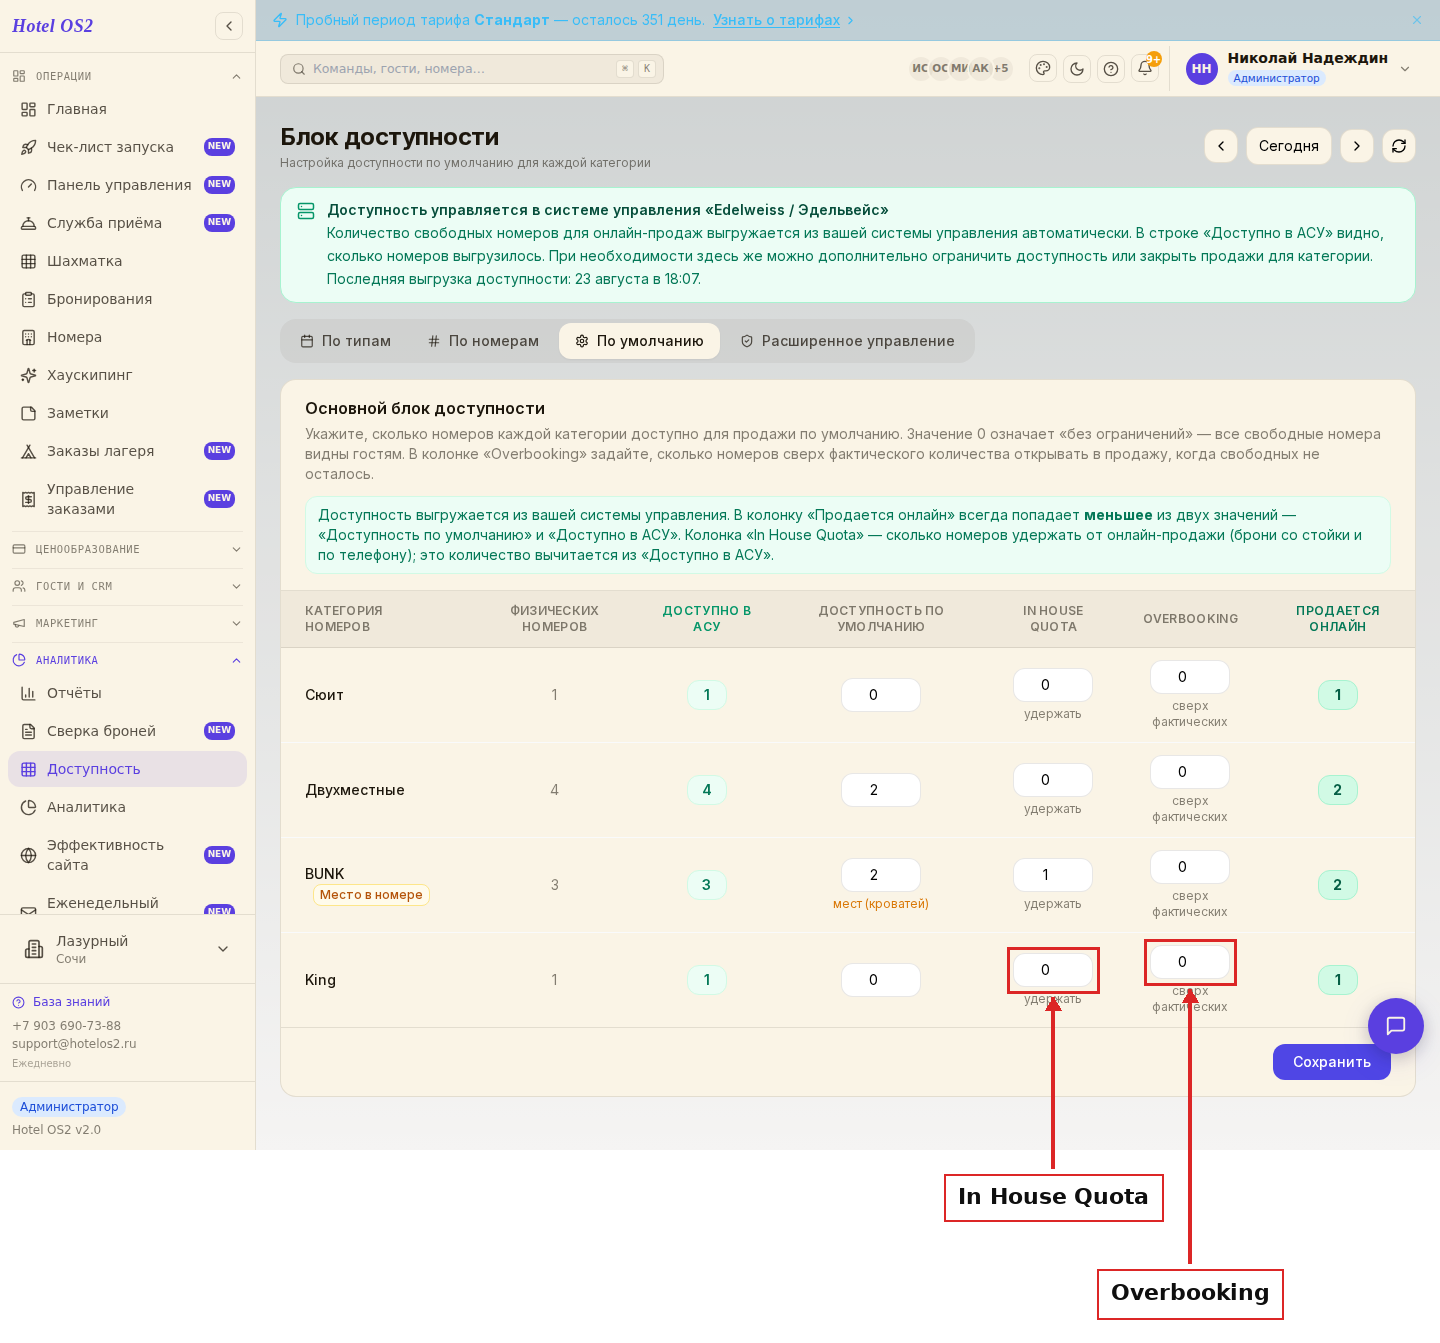Screen dimensions: 1440x1343
Task: Click the tent icon for Заказы лагеря
Action: (x=29, y=451)
